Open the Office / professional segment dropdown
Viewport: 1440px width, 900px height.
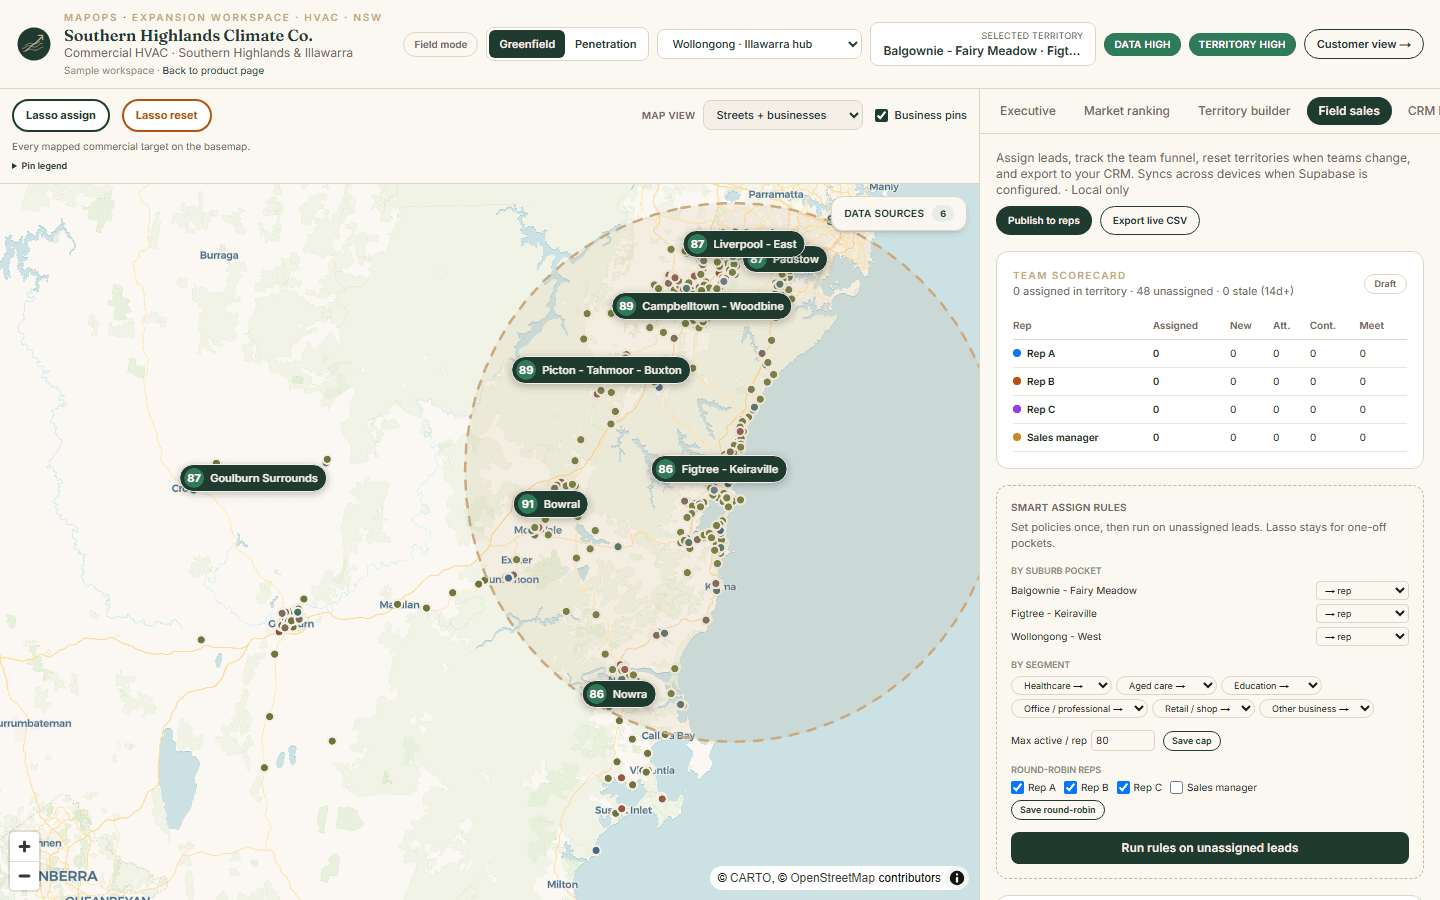(1079, 708)
